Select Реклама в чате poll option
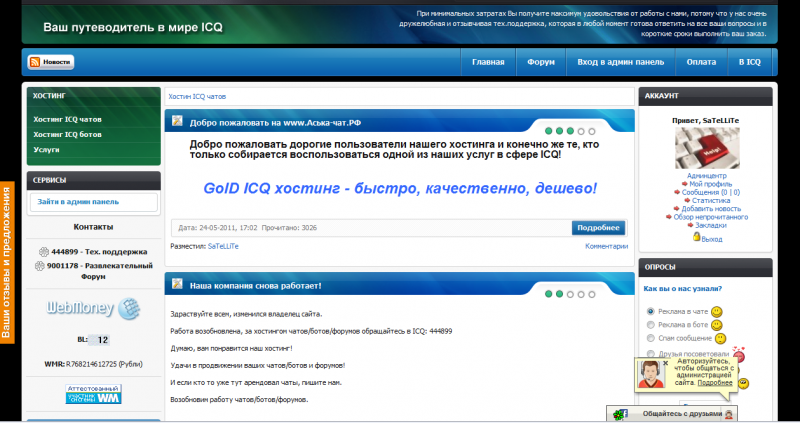 pos(651,311)
